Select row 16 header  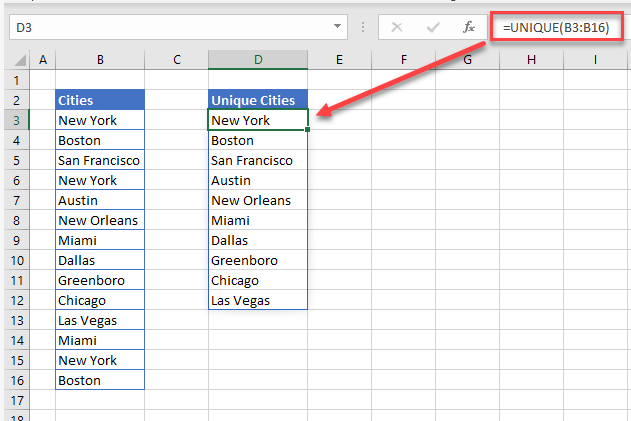pos(17,380)
